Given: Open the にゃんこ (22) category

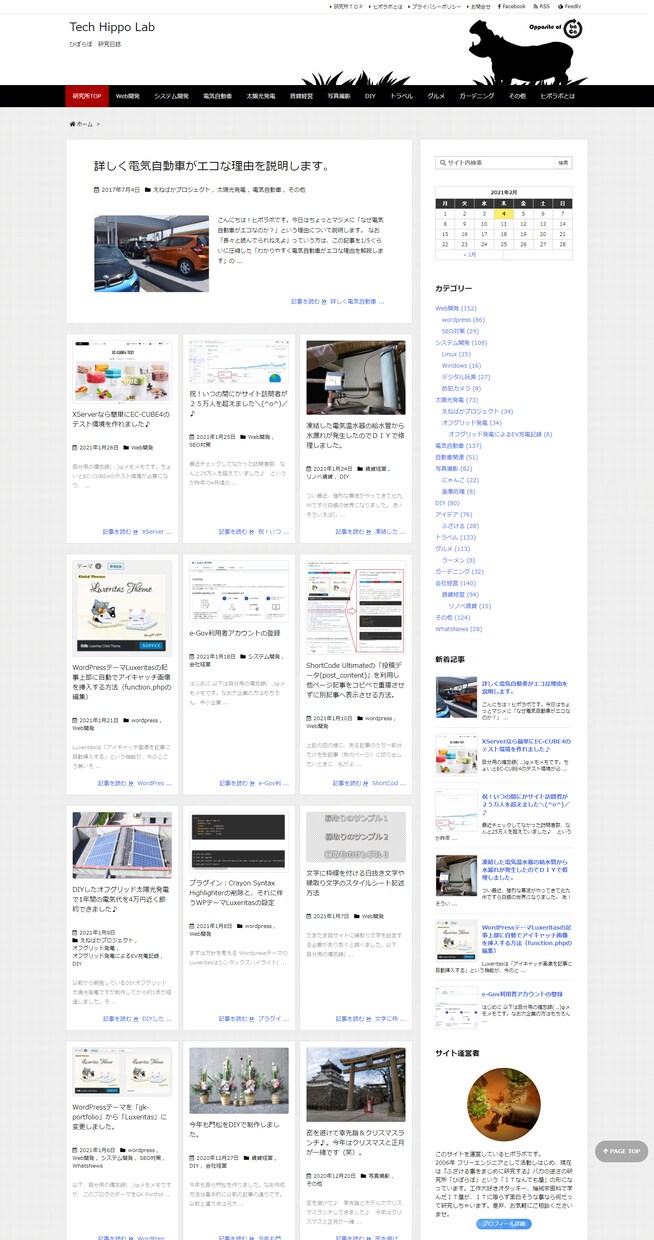Looking at the screenshot, I should 459,480.
